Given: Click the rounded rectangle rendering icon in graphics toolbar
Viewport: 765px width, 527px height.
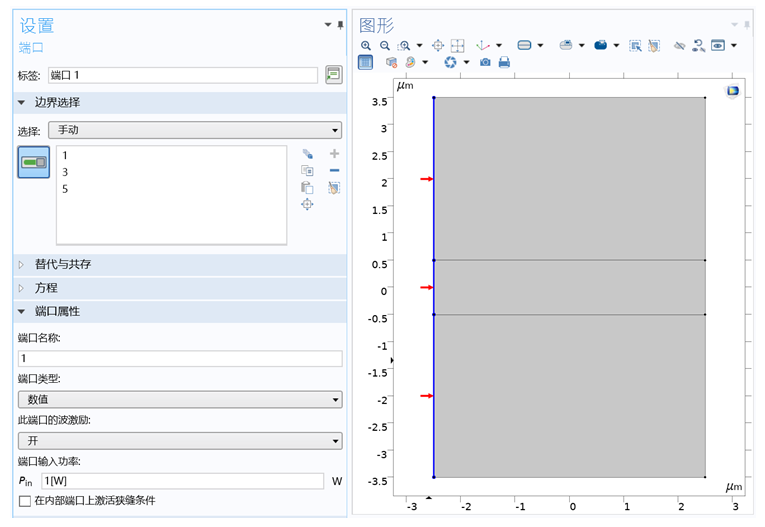Looking at the screenshot, I should 524,45.
